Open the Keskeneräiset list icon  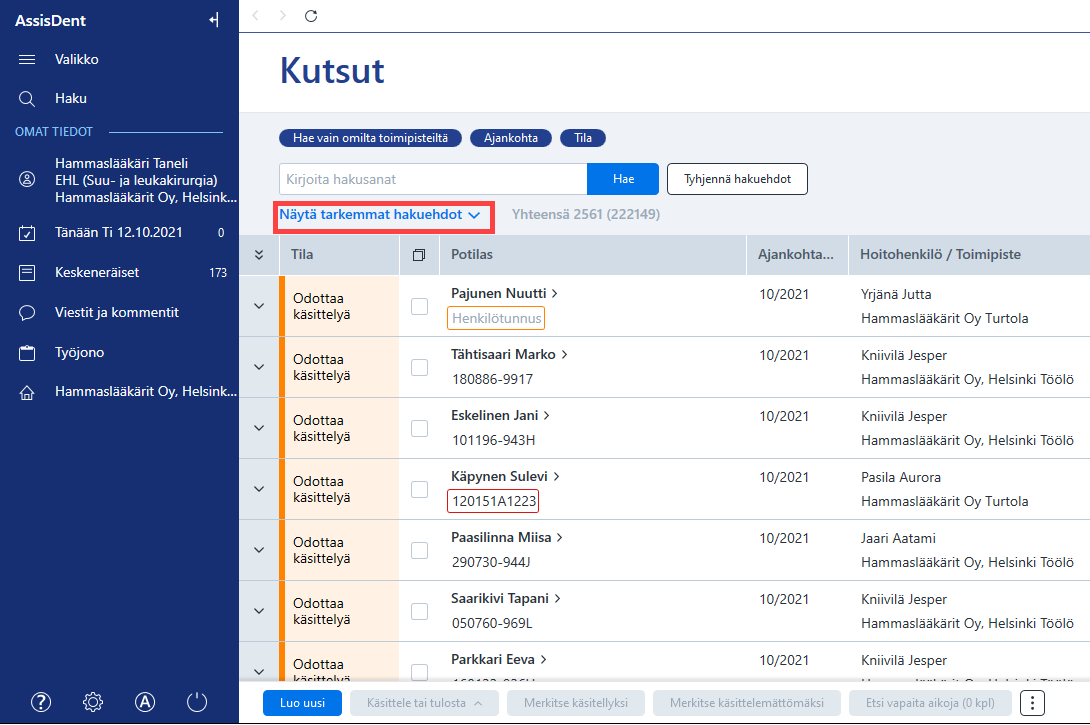click(26, 272)
